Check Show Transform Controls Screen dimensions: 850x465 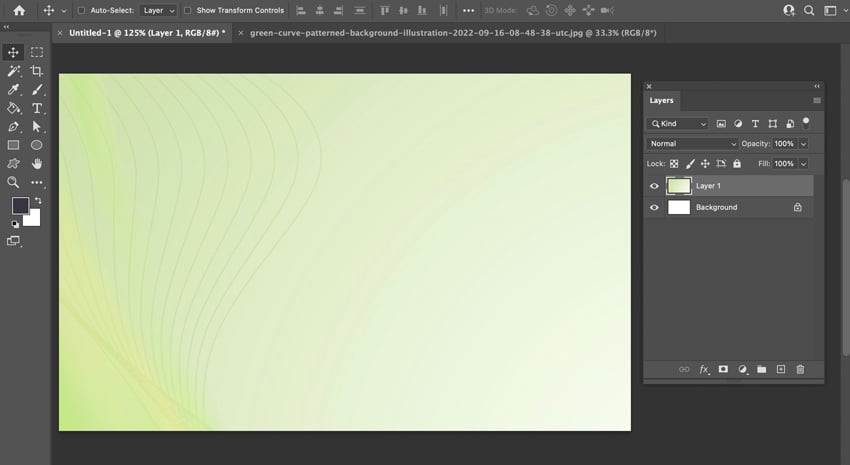(x=188, y=10)
